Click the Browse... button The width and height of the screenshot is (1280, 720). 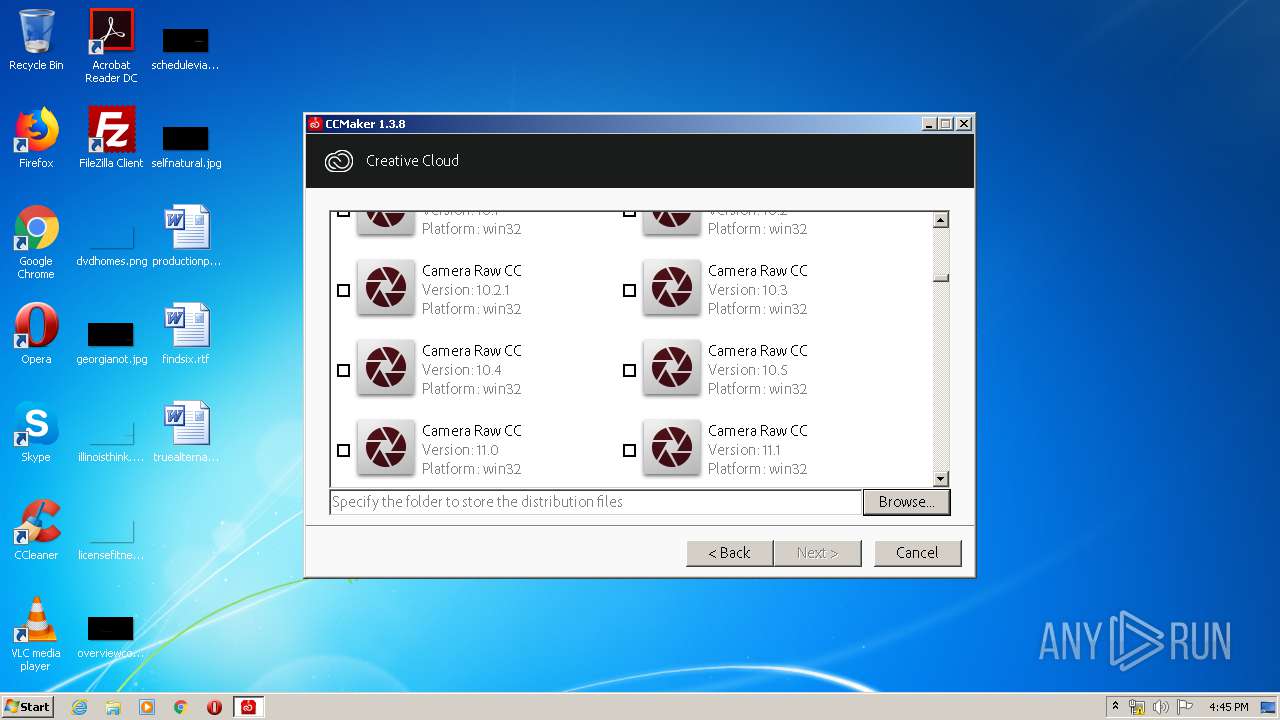906,502
